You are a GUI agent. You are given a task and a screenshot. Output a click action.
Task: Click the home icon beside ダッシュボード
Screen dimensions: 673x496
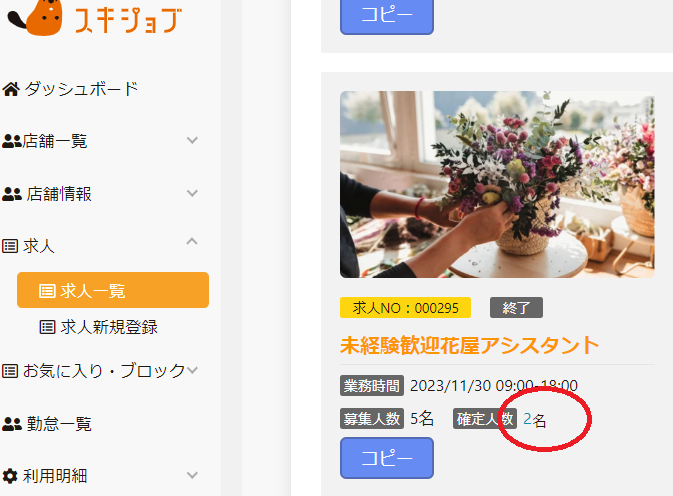(11, 89)
